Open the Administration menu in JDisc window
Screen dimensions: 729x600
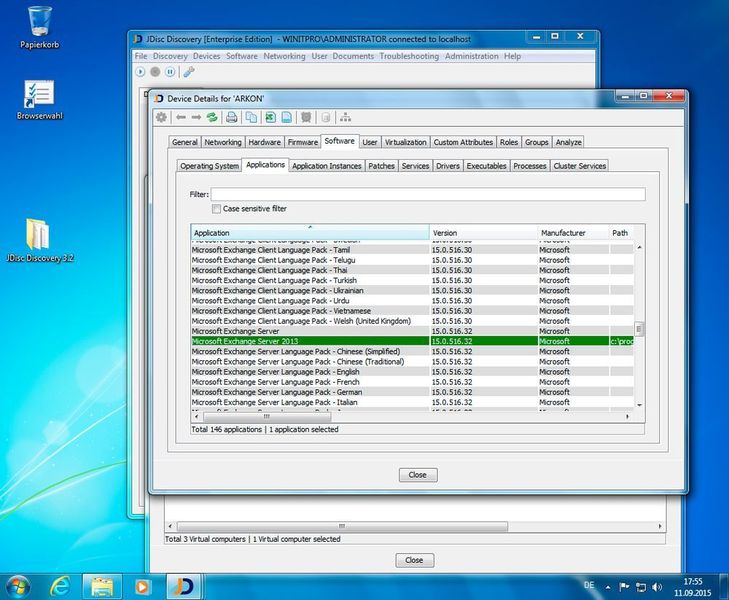471,56
